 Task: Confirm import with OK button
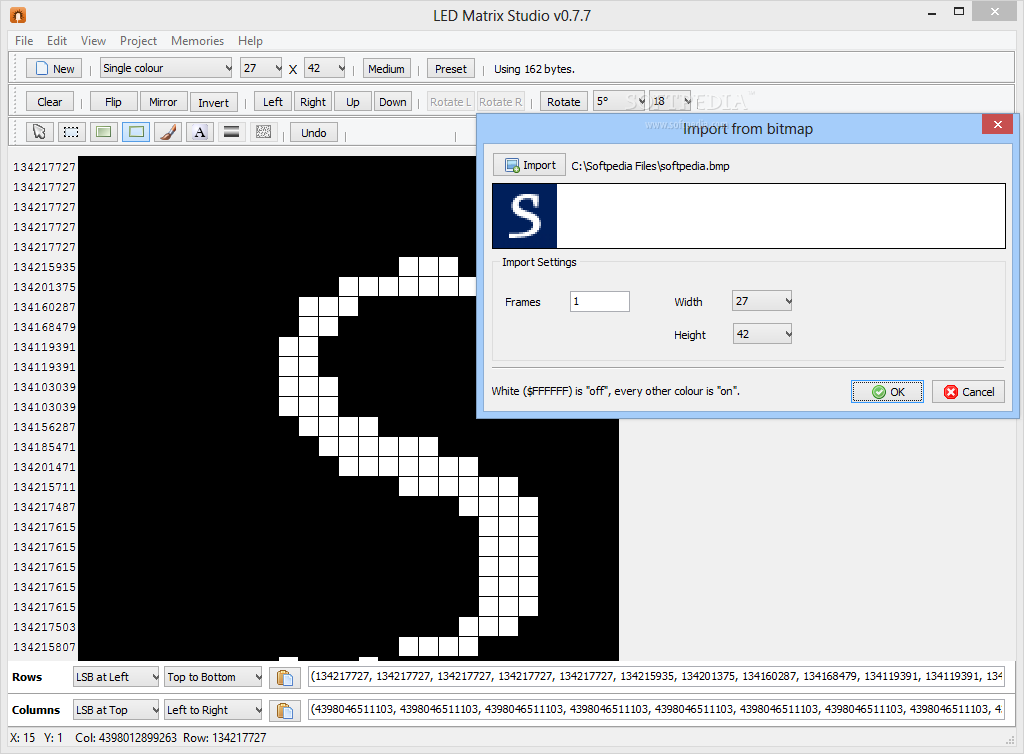[887, 392]
